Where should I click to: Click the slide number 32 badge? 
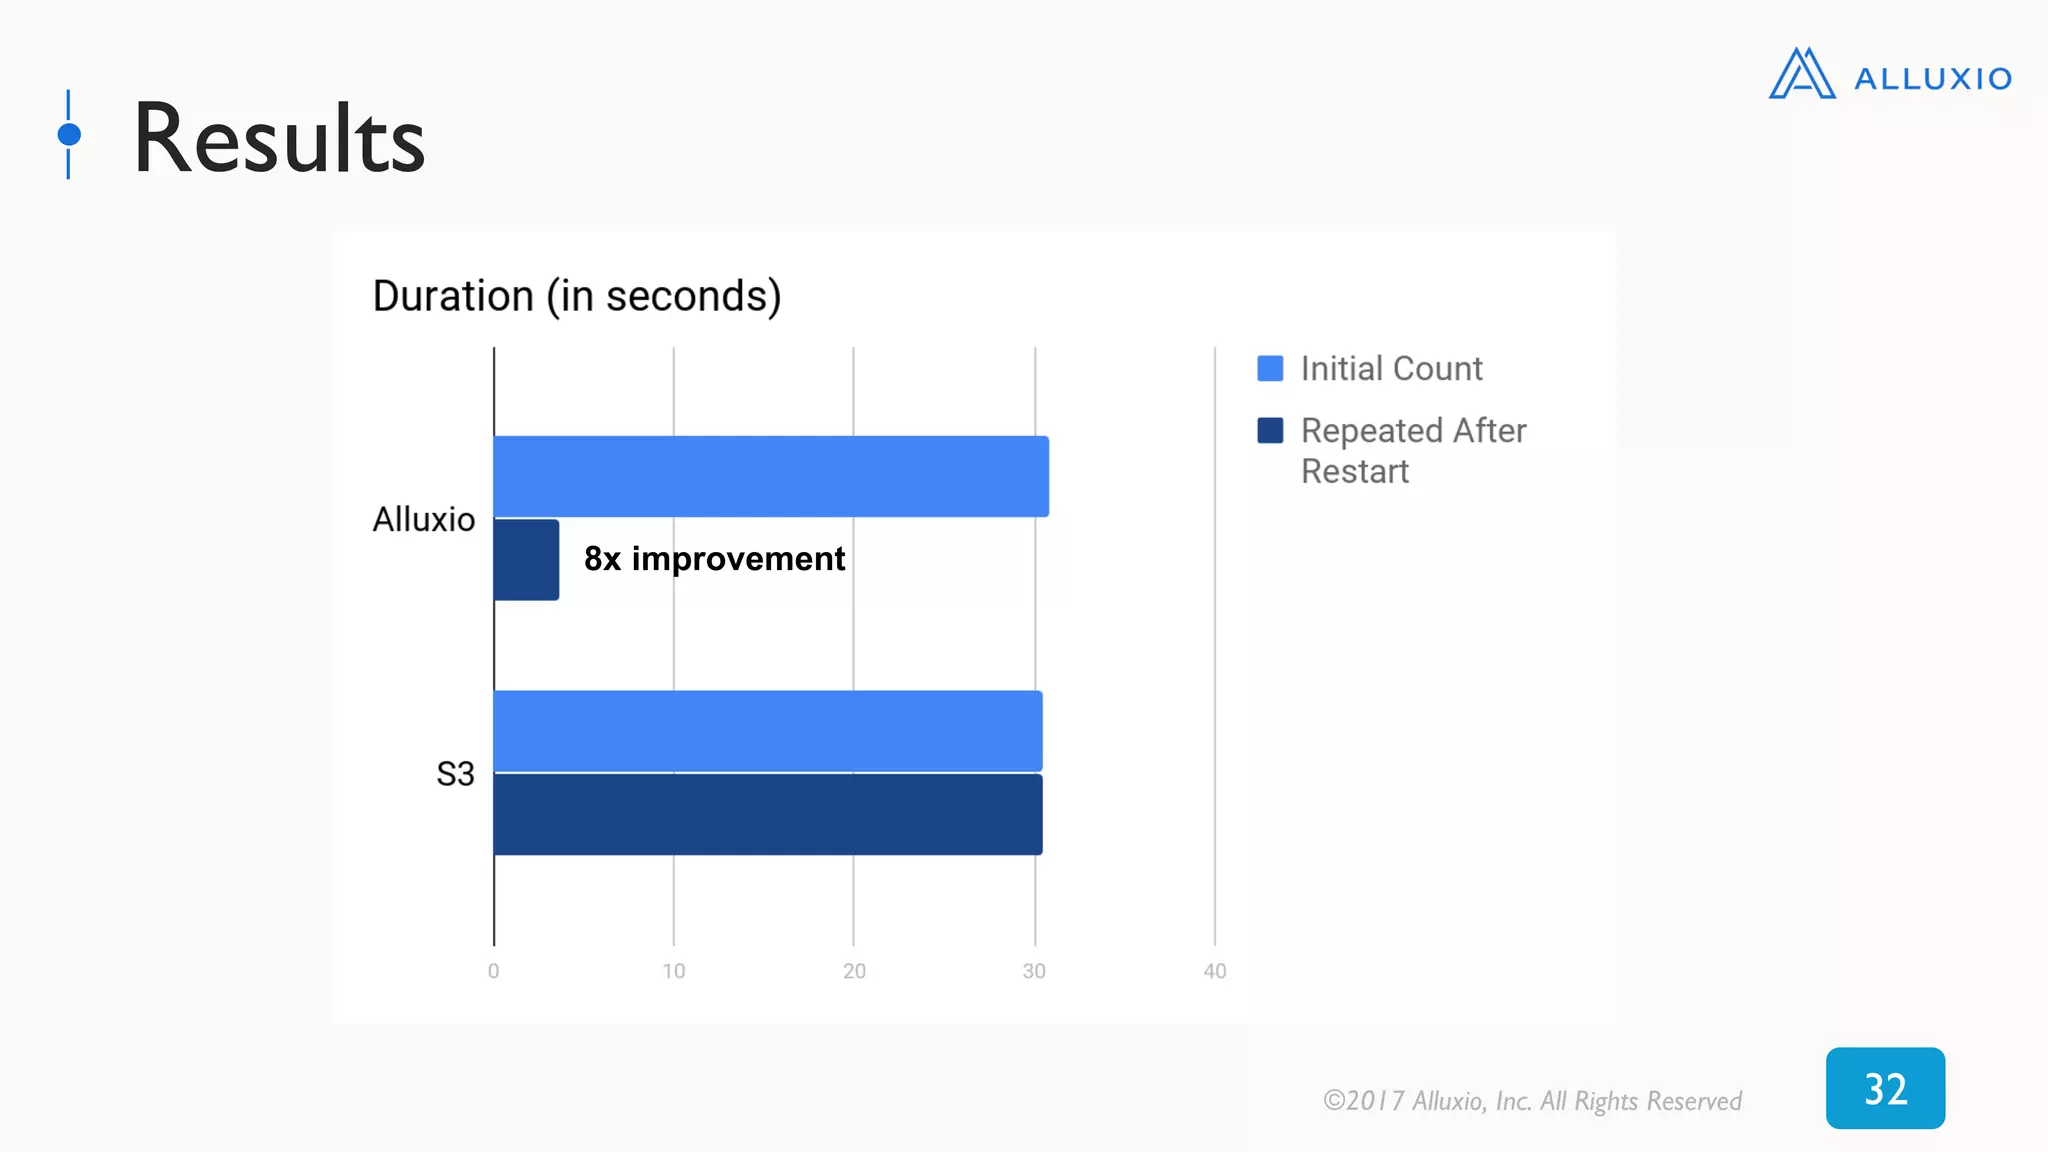click(x=1885, y=1088)
